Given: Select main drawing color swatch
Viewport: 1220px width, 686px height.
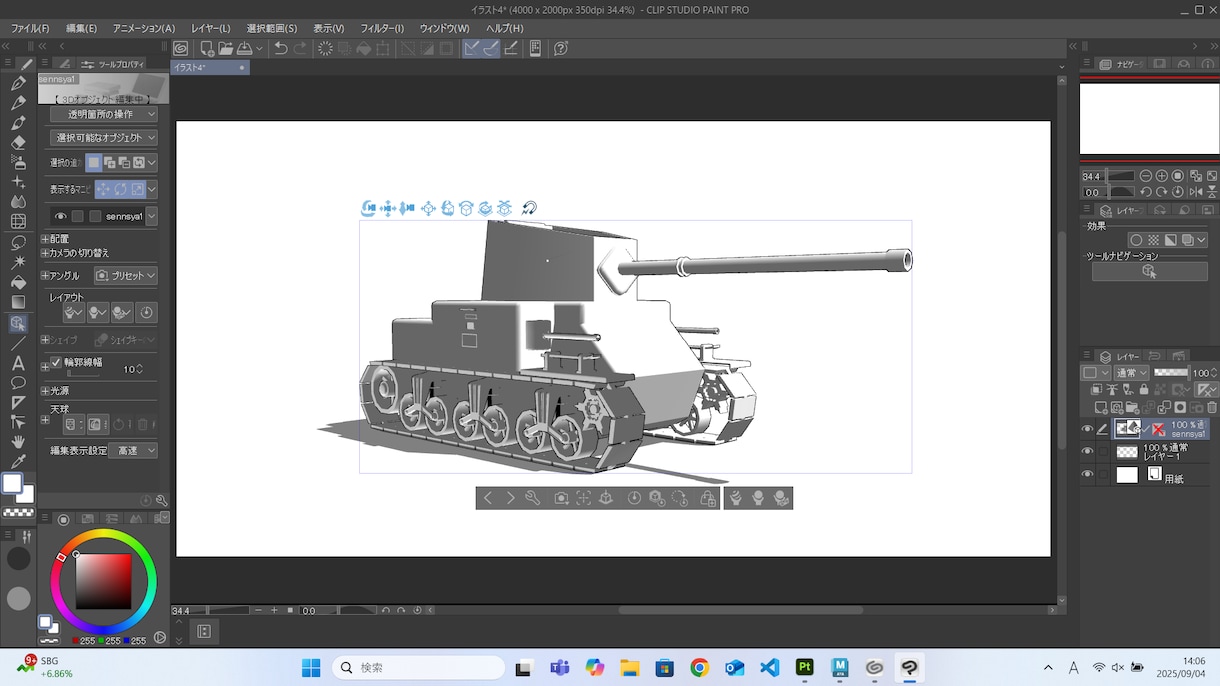Looking at the screenshot, I should (x=12, y=484).
